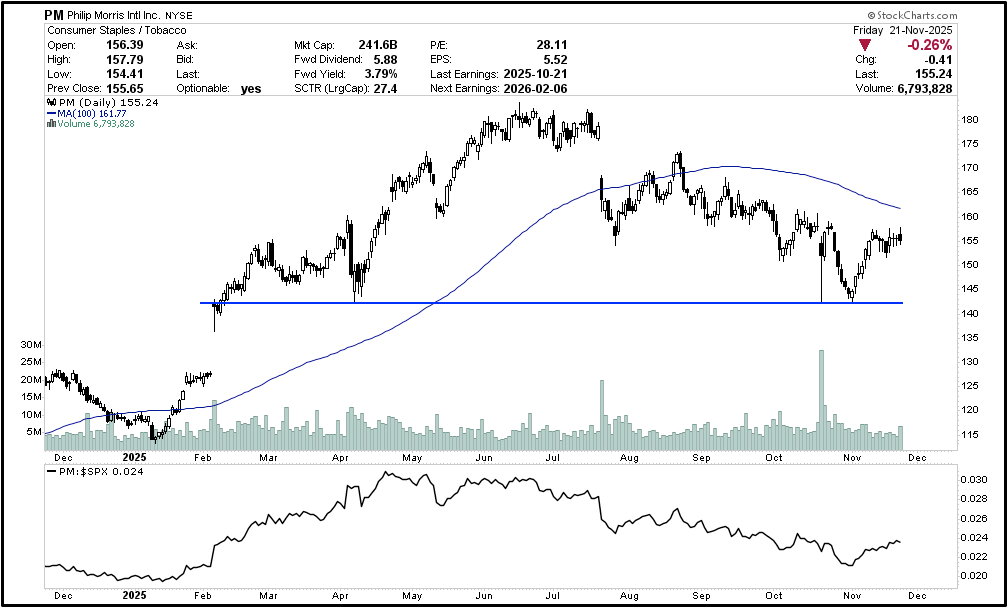
Task: Click the Next Earnings date 2026-02-06
Action: [533, 89]
